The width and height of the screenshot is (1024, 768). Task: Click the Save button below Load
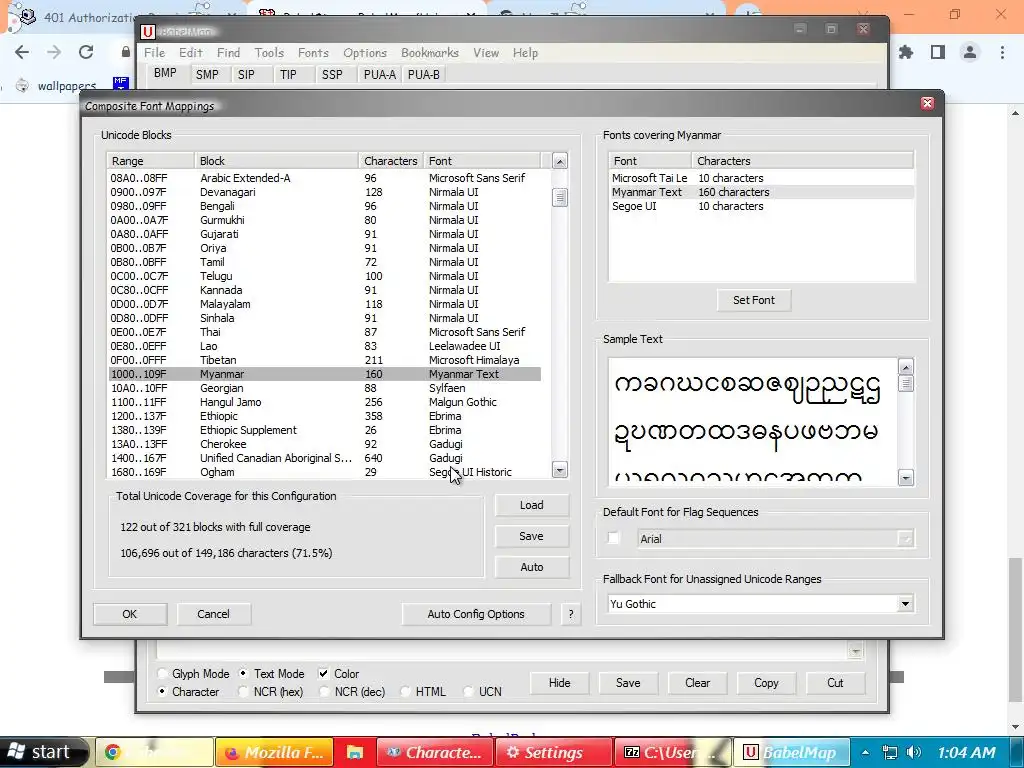pyautogui.click(x=532, y=536)
